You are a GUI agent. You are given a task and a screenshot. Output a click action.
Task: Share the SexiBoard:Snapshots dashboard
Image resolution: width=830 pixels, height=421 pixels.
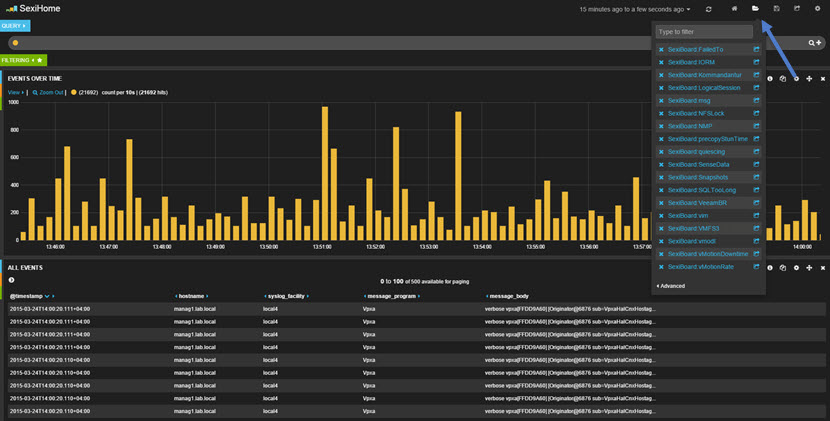(x=756, y=177)
